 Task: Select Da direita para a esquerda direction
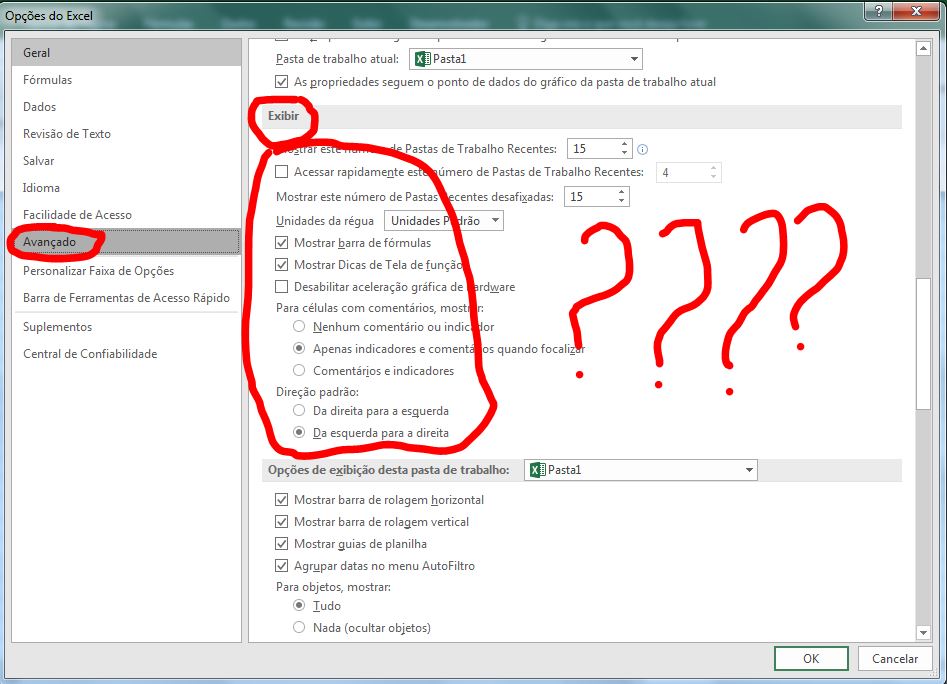pyautogui.click(x=297, y=410)
